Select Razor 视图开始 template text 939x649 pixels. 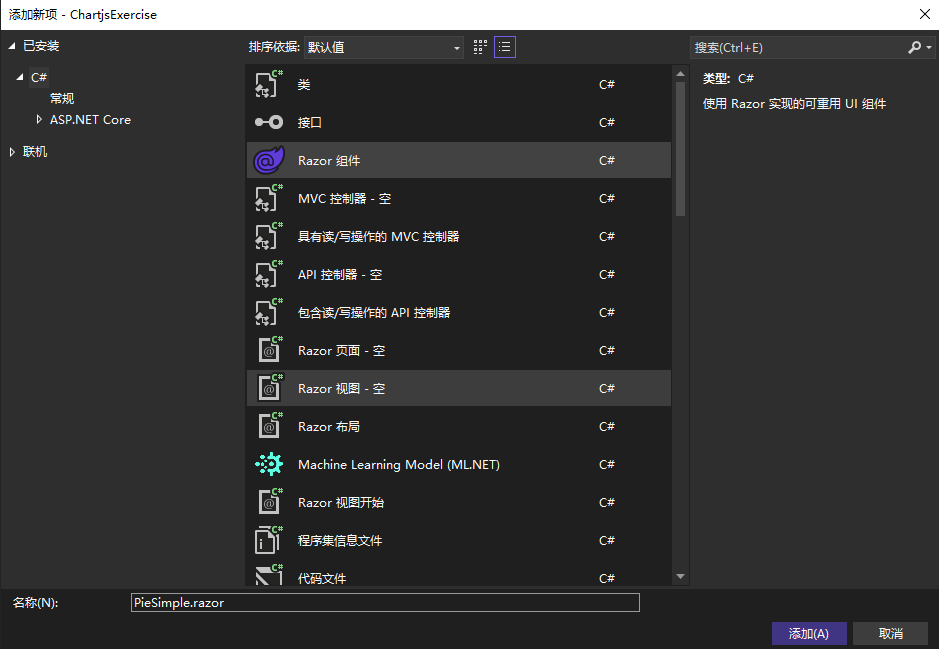pos(341,502)
